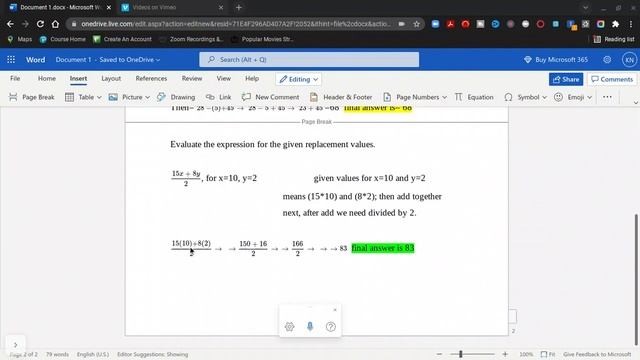Zoom in with the plus button

click(x=505, y=354)
